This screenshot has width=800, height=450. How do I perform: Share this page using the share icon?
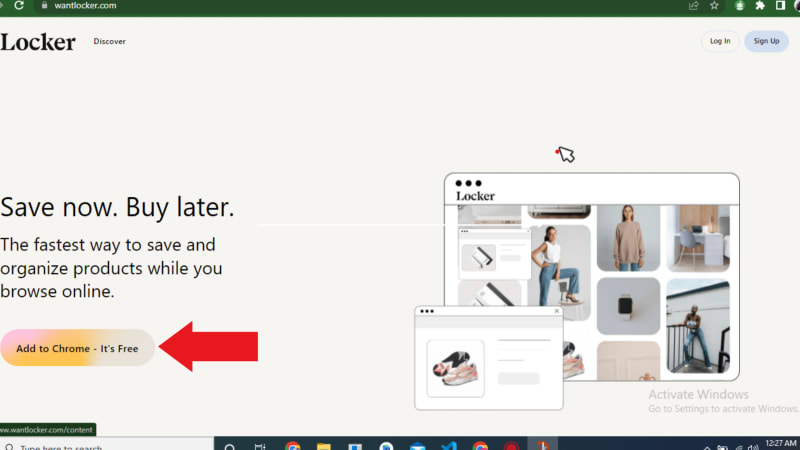coord(693,6)
